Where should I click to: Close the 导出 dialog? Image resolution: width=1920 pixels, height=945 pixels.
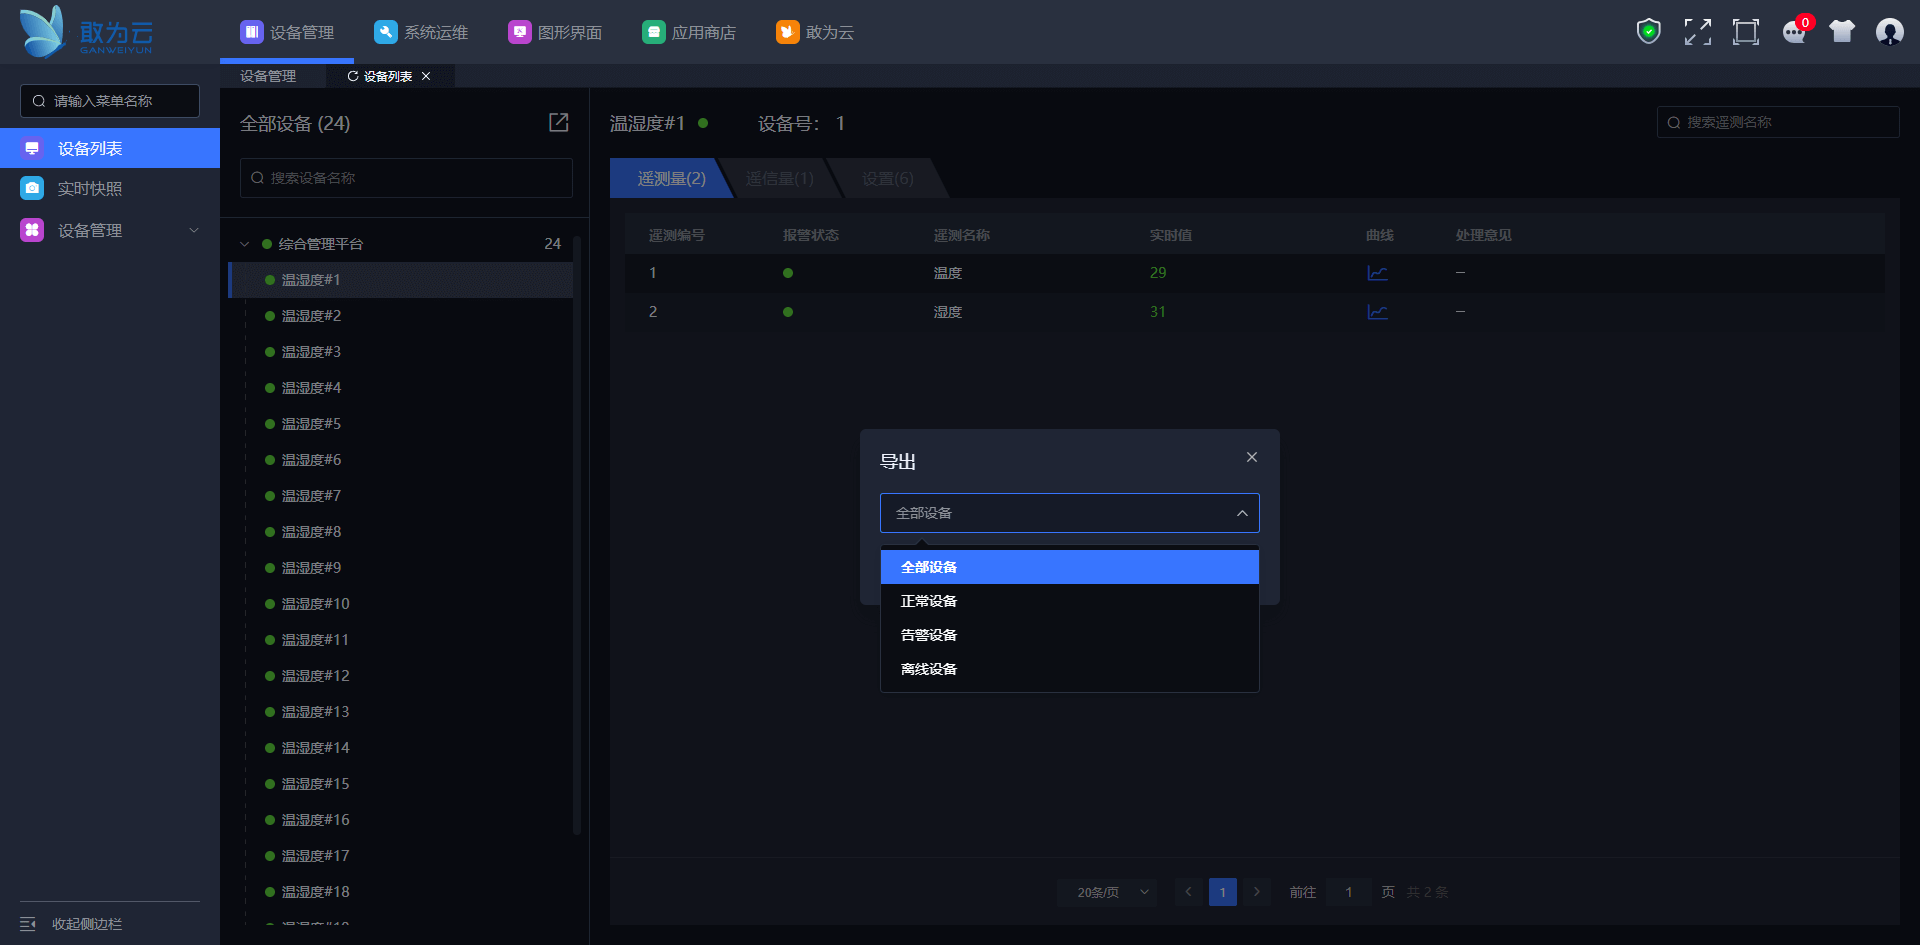(1251, 457)
